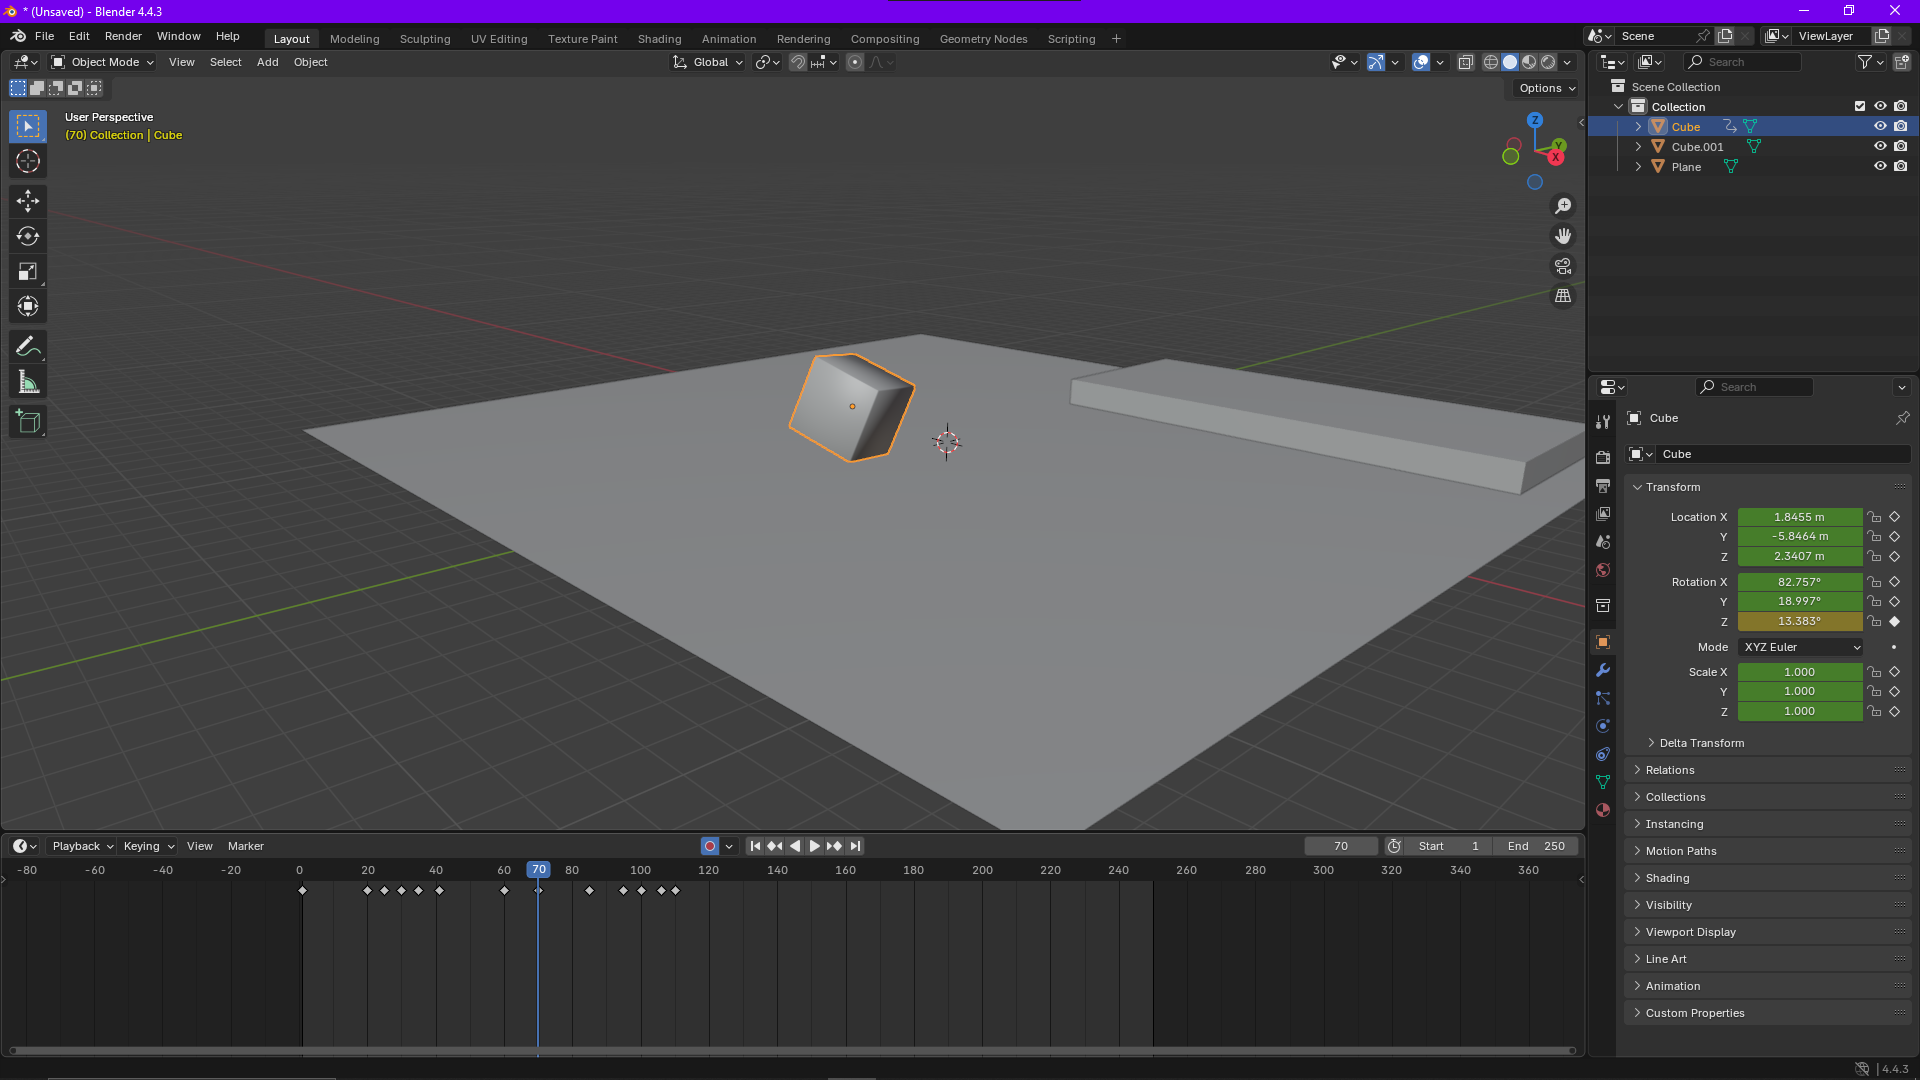Open the World properties tab
The image size is (1920, 1080).
click(1603, 570)
